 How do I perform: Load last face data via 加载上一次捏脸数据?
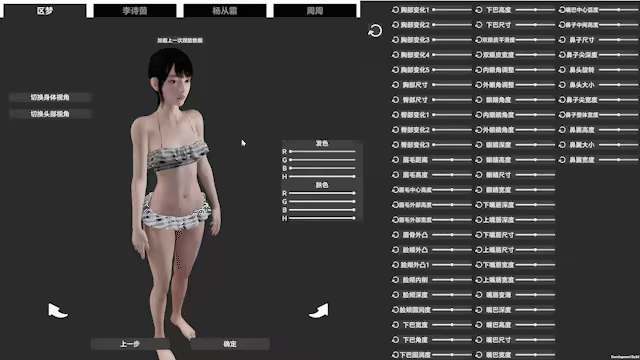pyautogui.click(x=180, y=40)
